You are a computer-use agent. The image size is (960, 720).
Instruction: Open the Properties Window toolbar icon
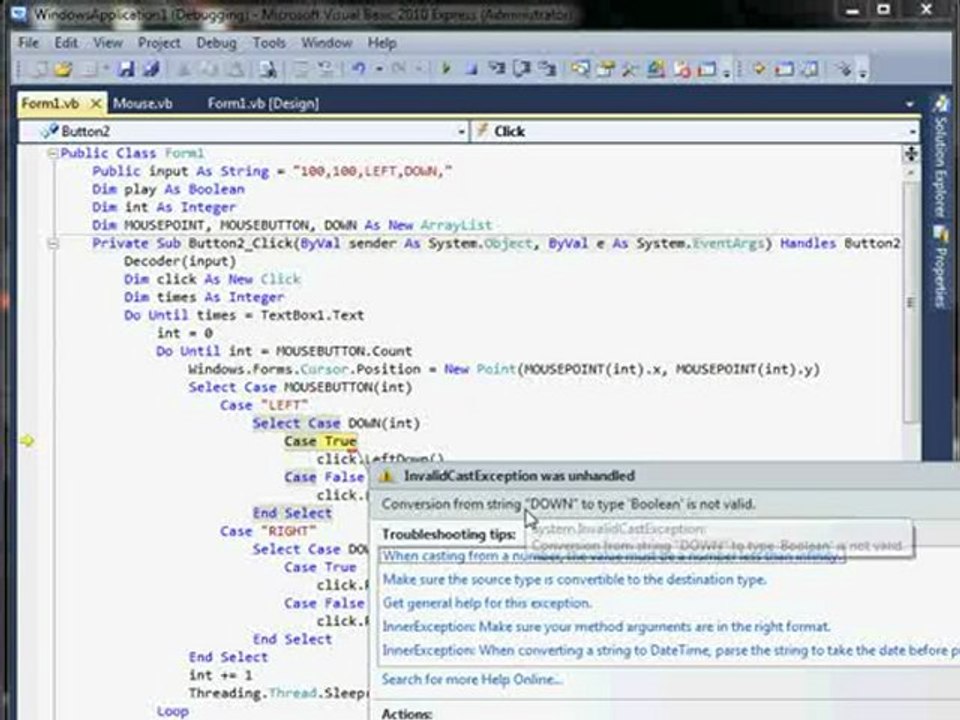606,69
